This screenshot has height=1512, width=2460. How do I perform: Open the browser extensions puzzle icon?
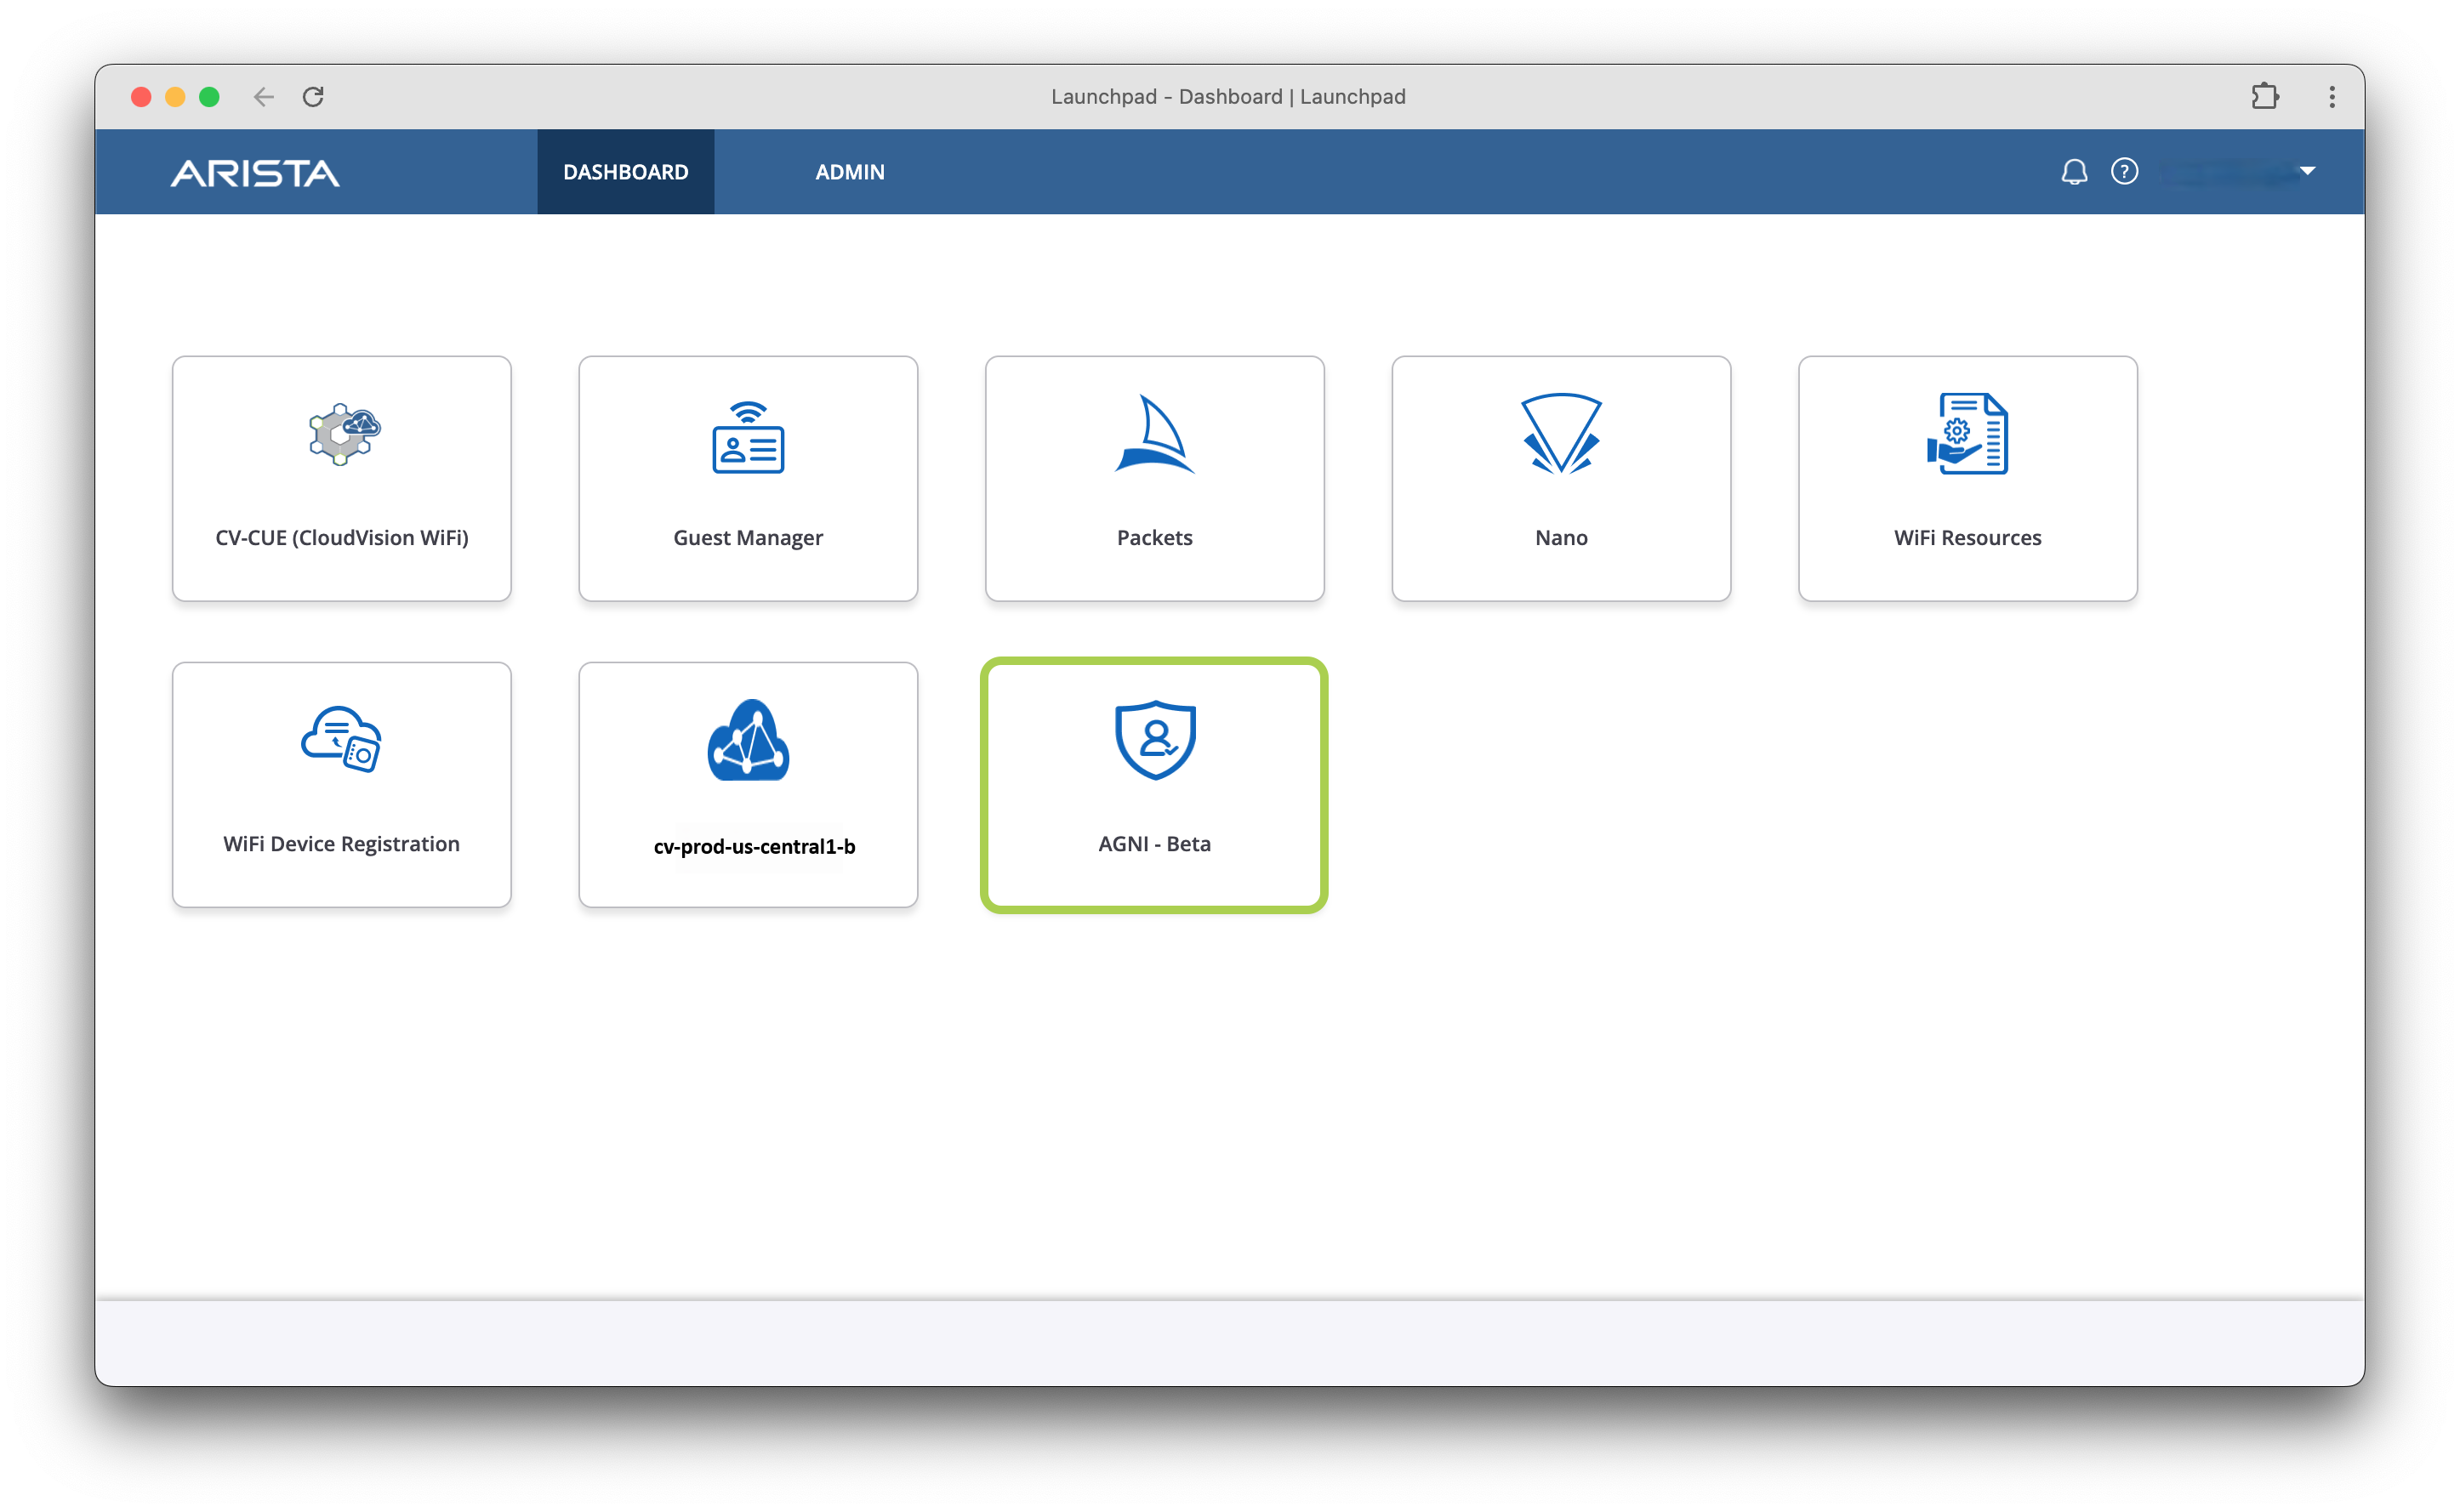2265,97
